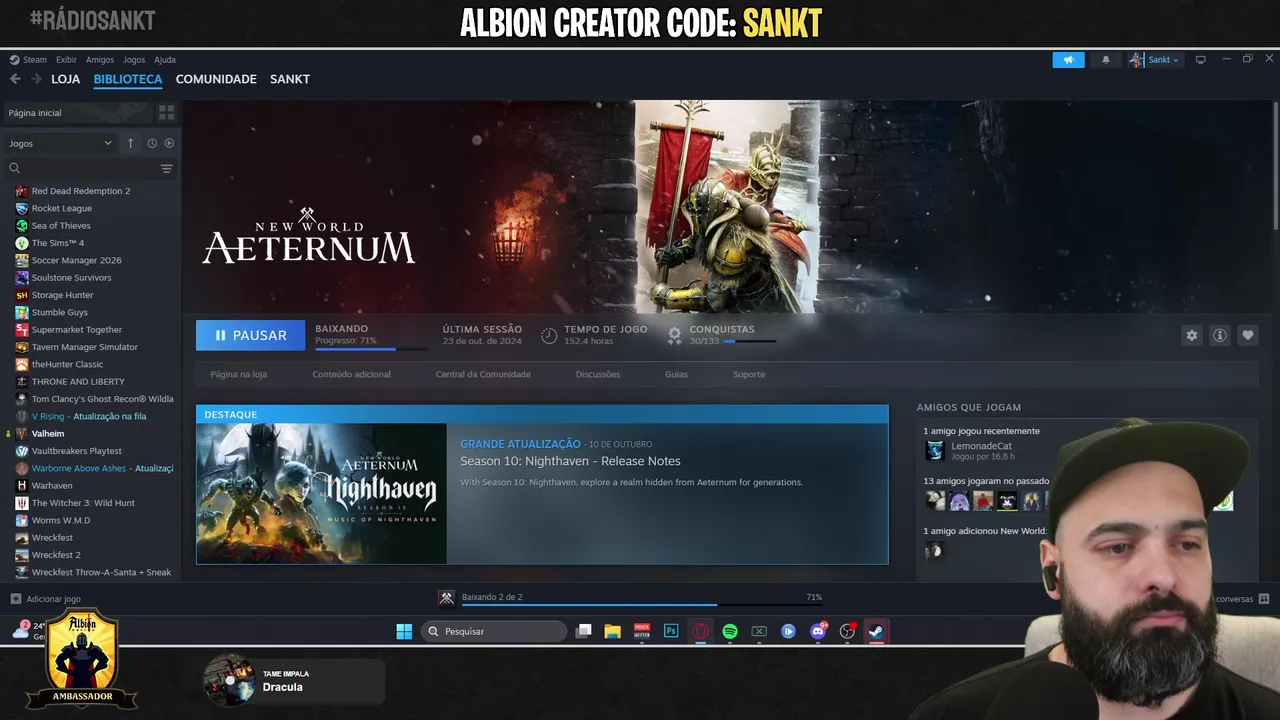
Task: Show New World game info icon
Action: coord(1219,335)
